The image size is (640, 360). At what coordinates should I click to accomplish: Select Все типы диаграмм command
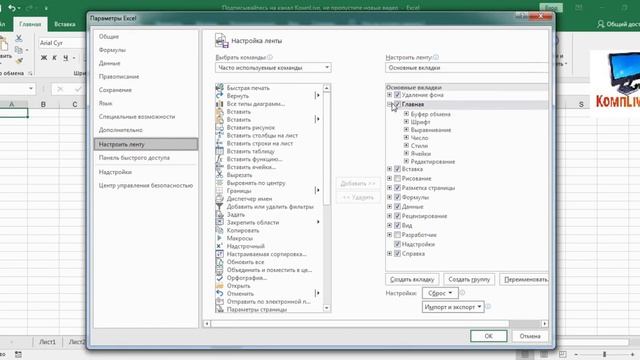click(x=269, y=104)
